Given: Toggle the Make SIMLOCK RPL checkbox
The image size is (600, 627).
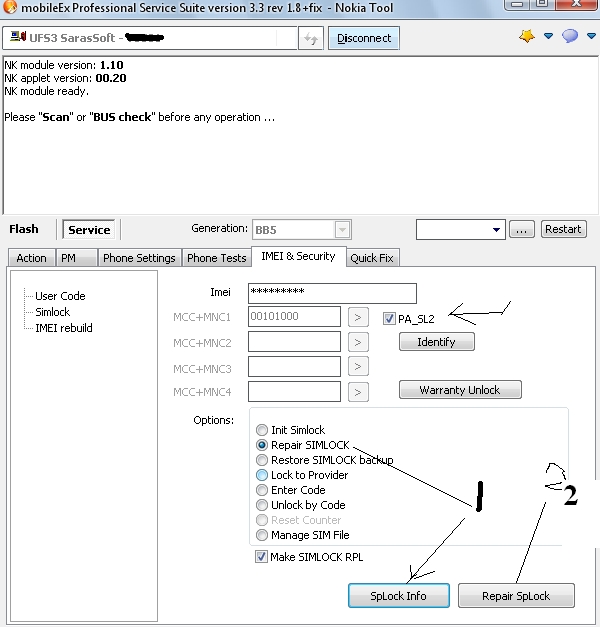Looking at the screenshot, I should pyautogui.click(x=261, y=557).
